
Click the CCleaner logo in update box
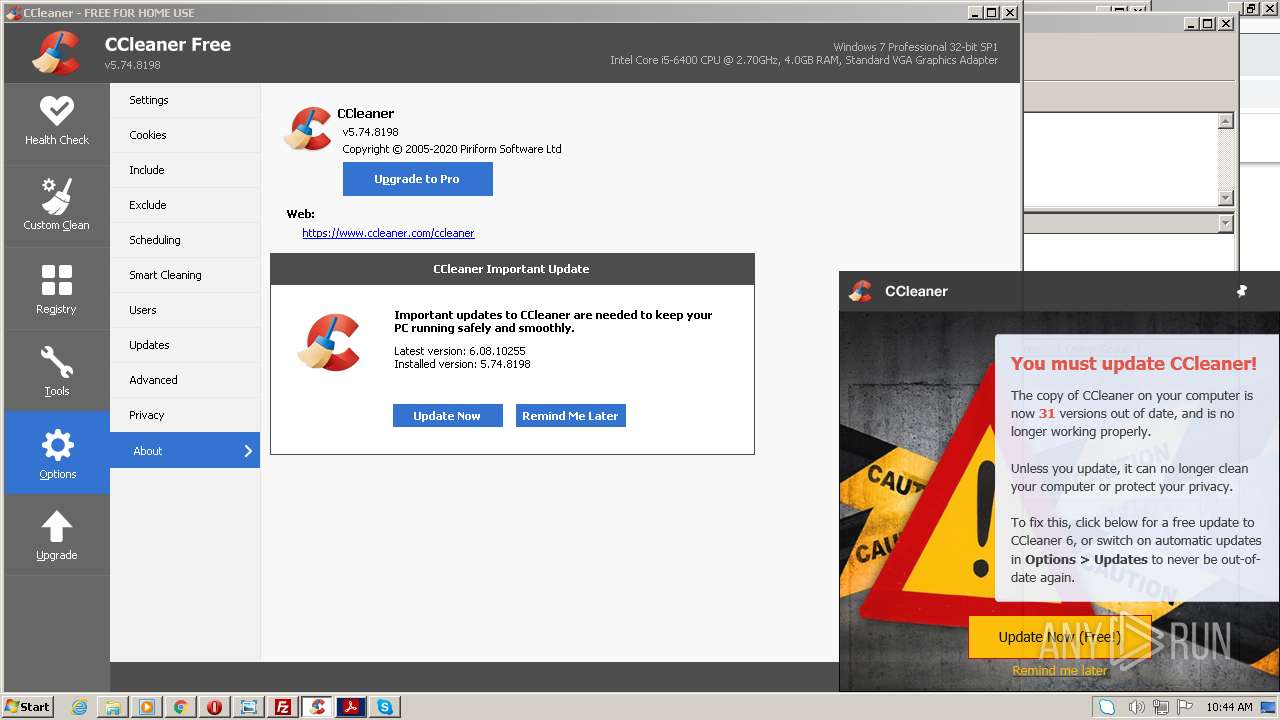[x=329, y=343]
